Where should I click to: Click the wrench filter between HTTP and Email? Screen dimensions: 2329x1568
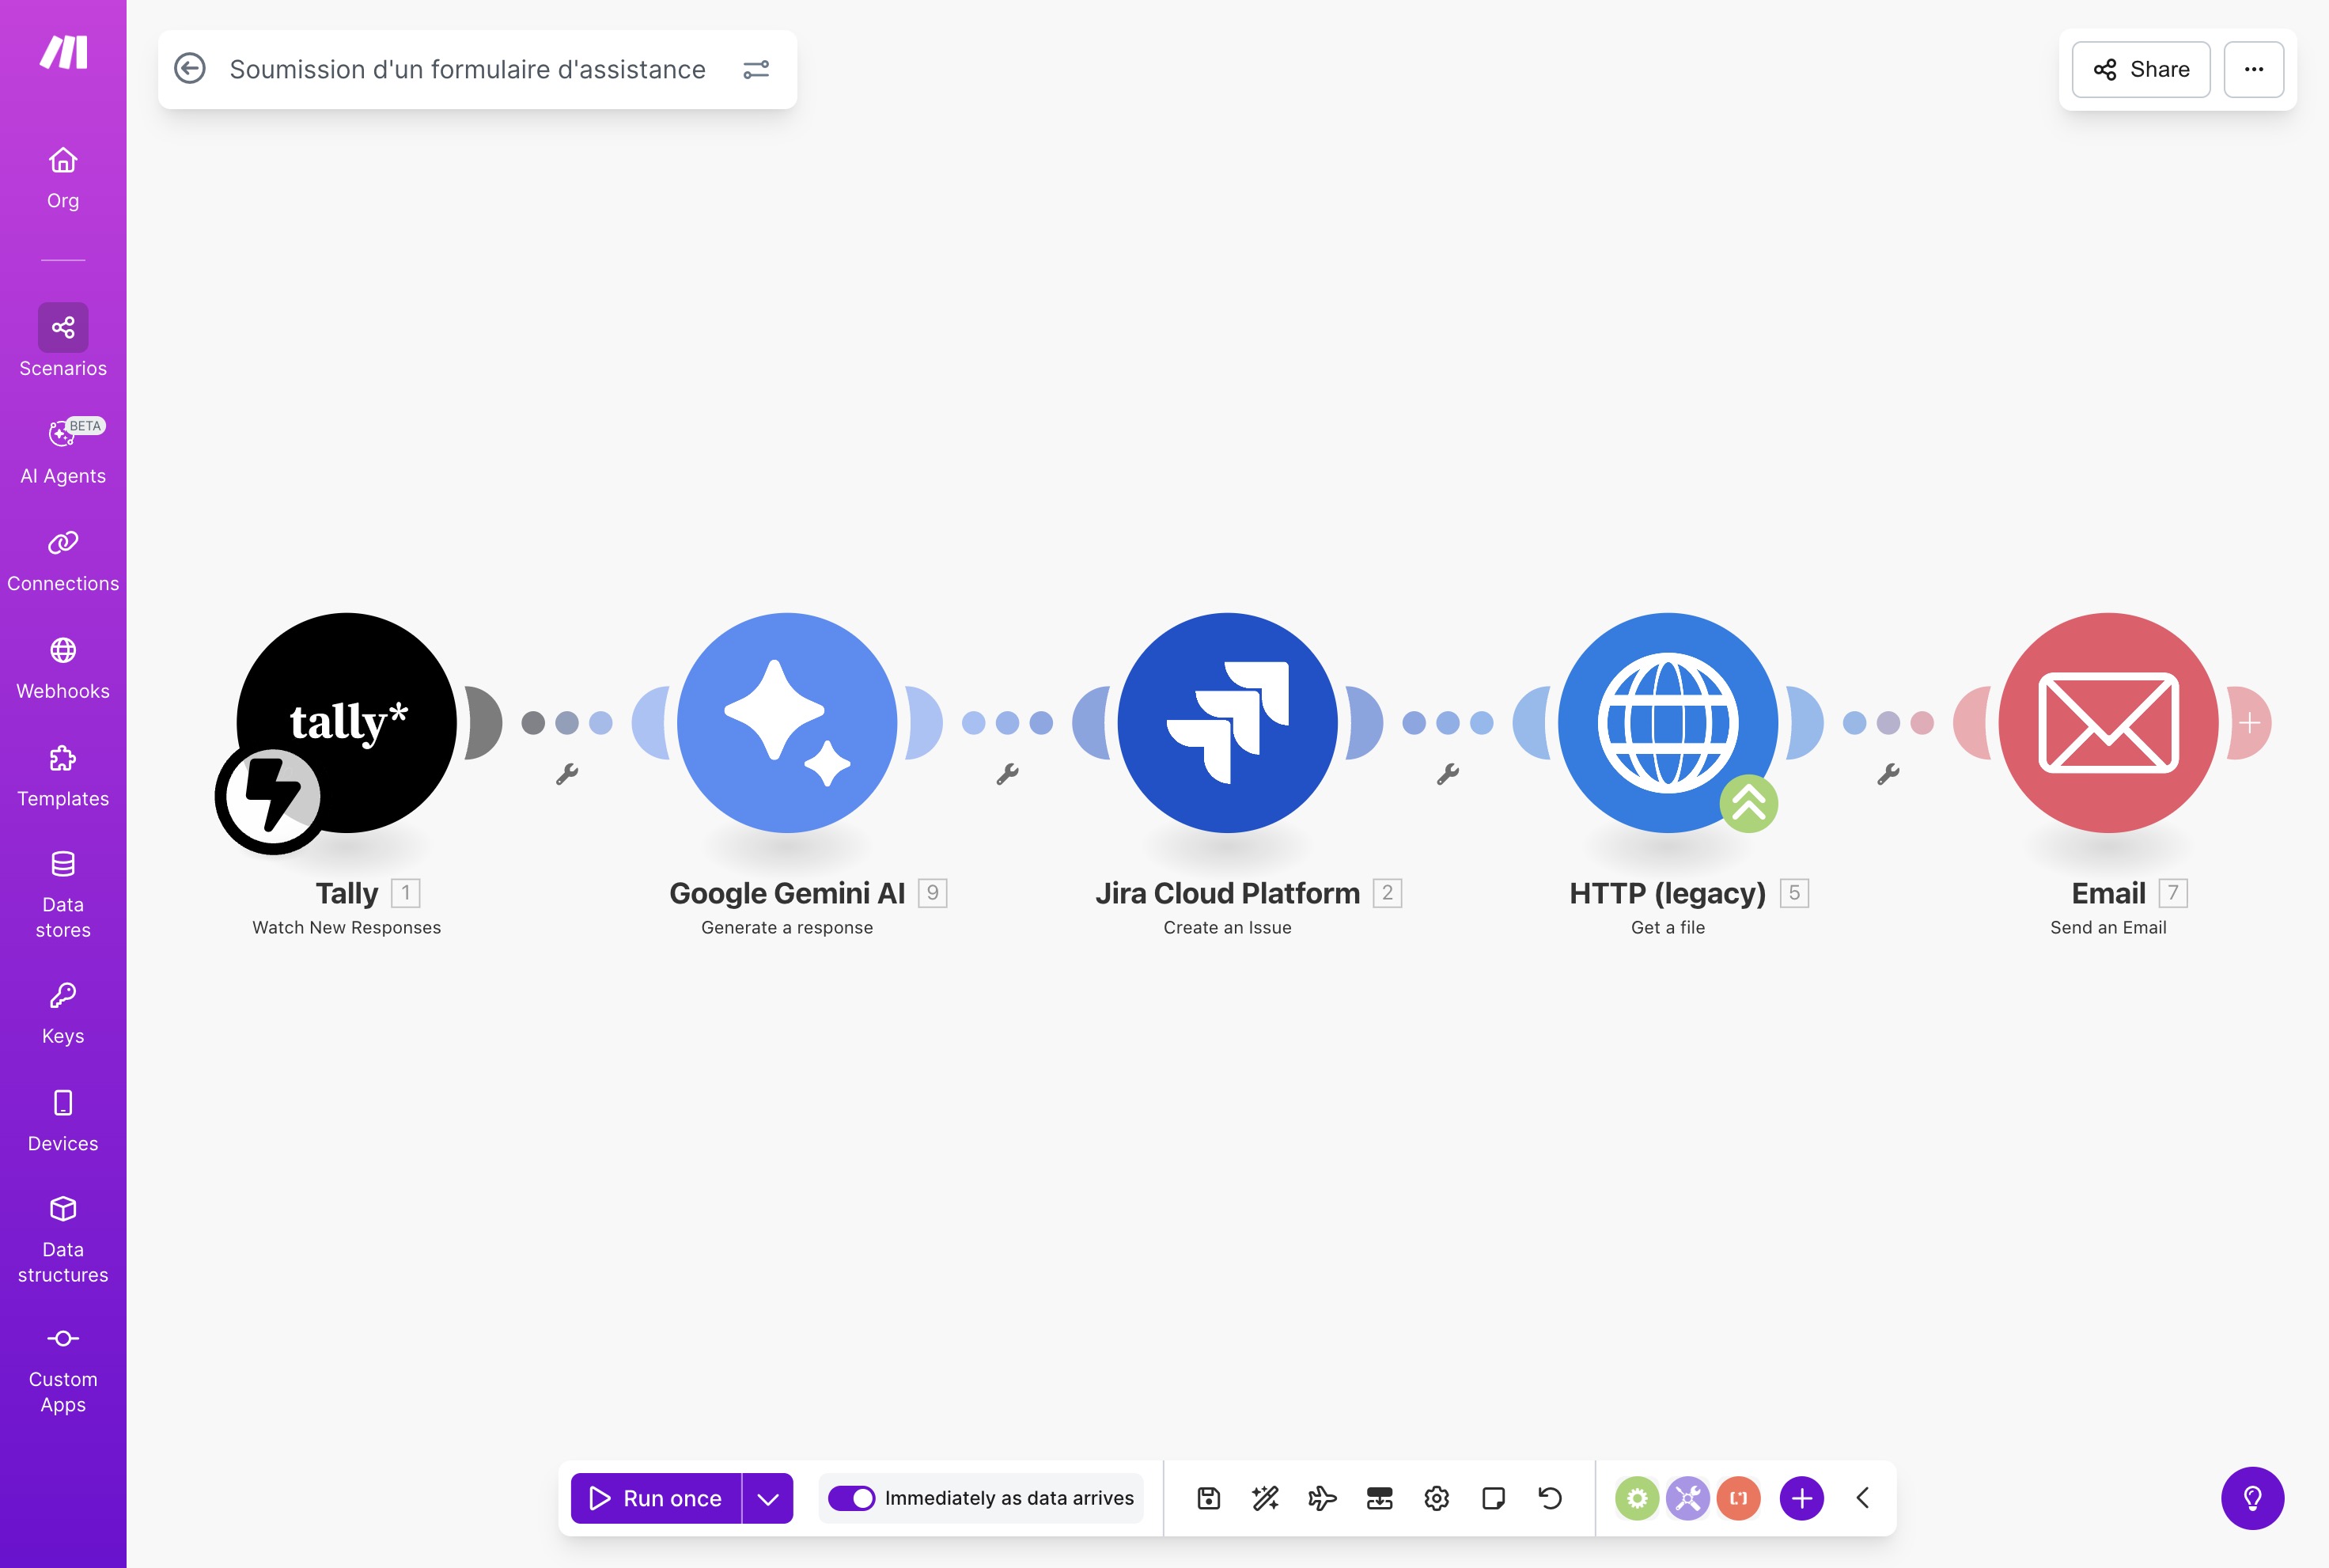[x=1888, y=774]
